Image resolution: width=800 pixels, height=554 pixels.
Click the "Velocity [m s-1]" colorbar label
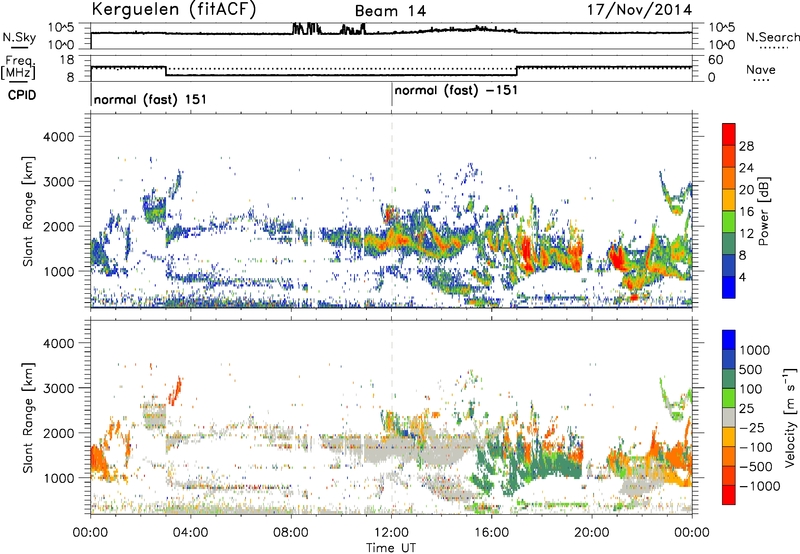point(791,417)
